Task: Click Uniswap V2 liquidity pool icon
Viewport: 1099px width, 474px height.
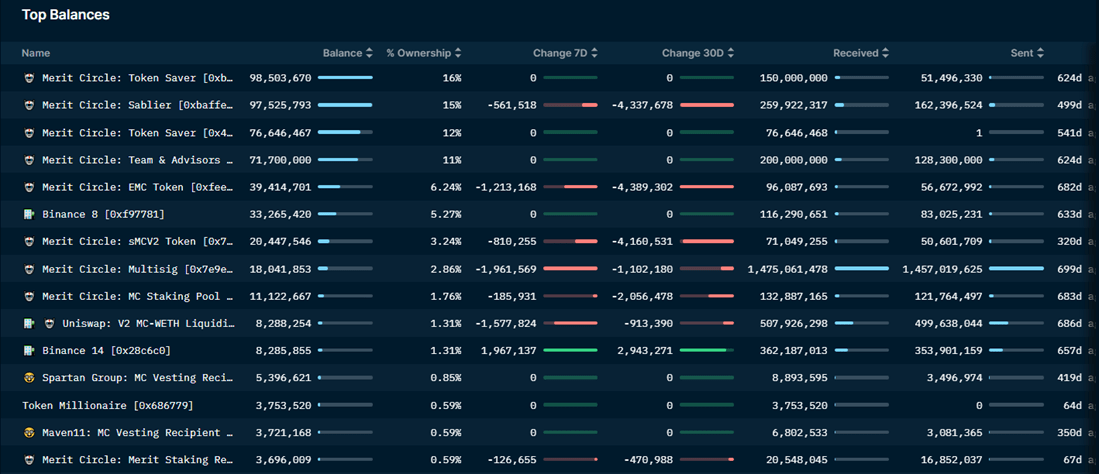Action: pos(49,324)
